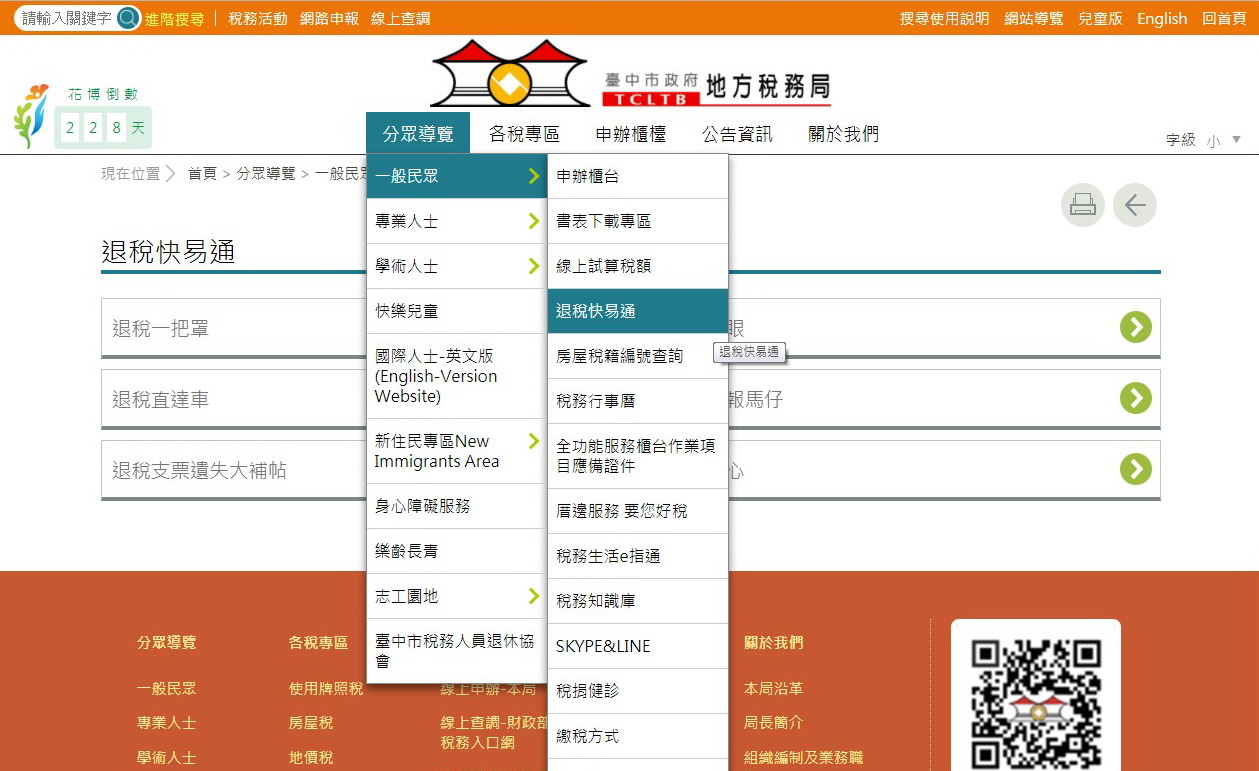Click the back arrow icon
1259x771 pixels.
click(1135, 205)
